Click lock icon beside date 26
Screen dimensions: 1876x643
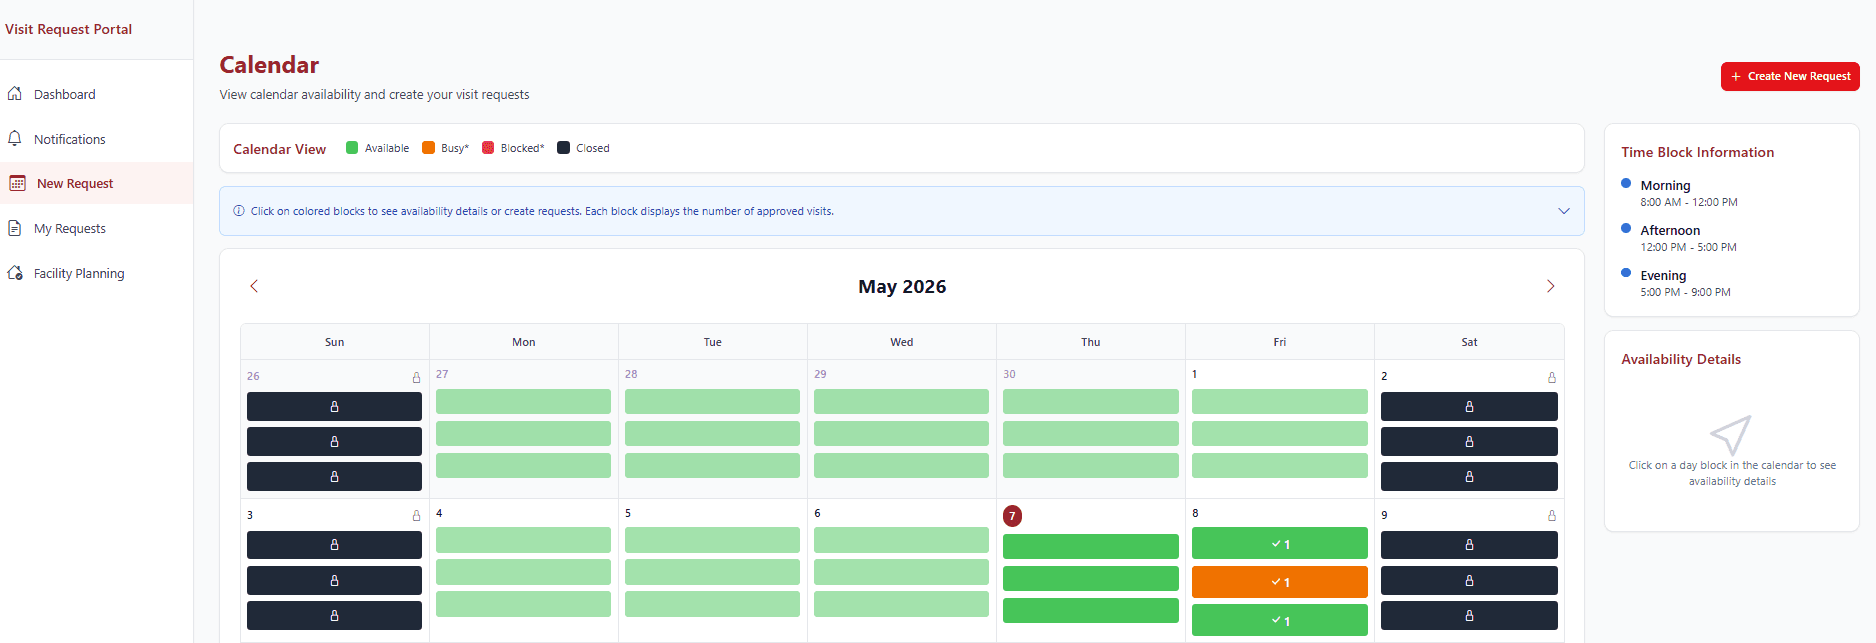417,377
